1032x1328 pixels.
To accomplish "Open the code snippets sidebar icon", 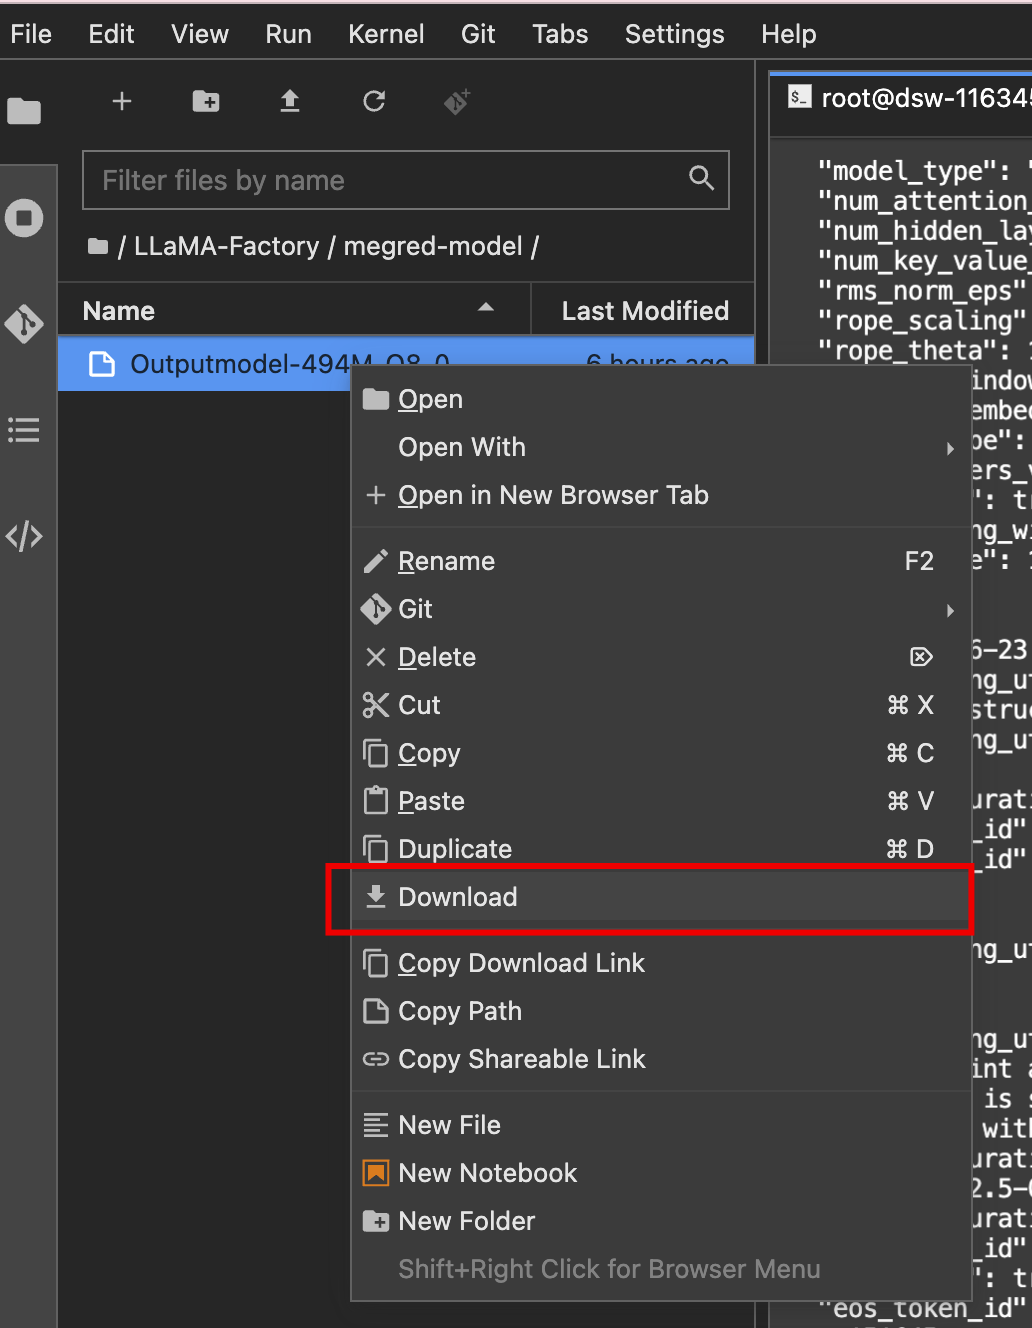I will (24, 536).
